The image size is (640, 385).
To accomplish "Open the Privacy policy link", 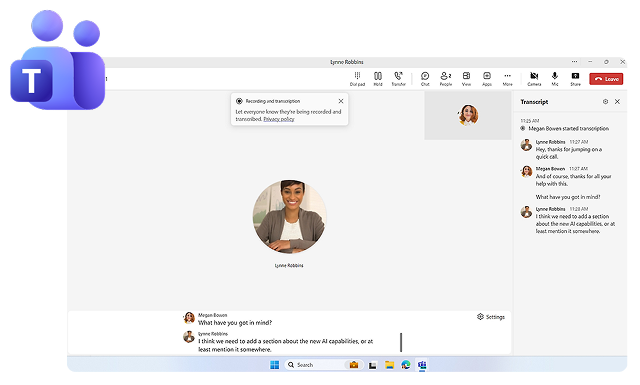I will pyautogui.click(x=279, y=119).
